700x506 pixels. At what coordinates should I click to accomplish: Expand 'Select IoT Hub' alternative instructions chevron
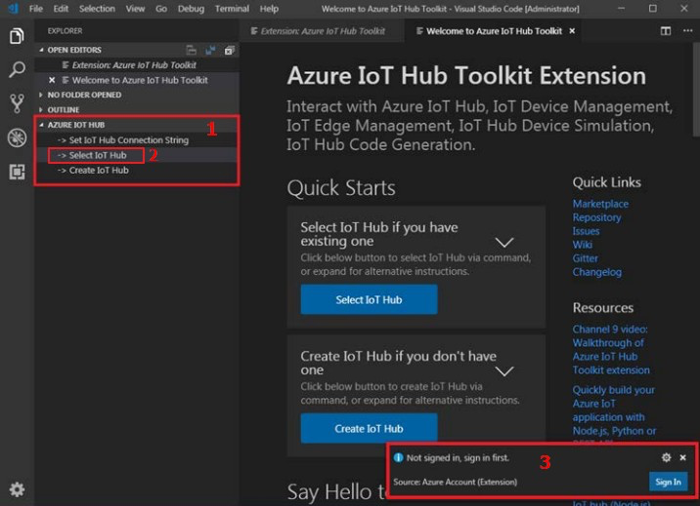505,242
